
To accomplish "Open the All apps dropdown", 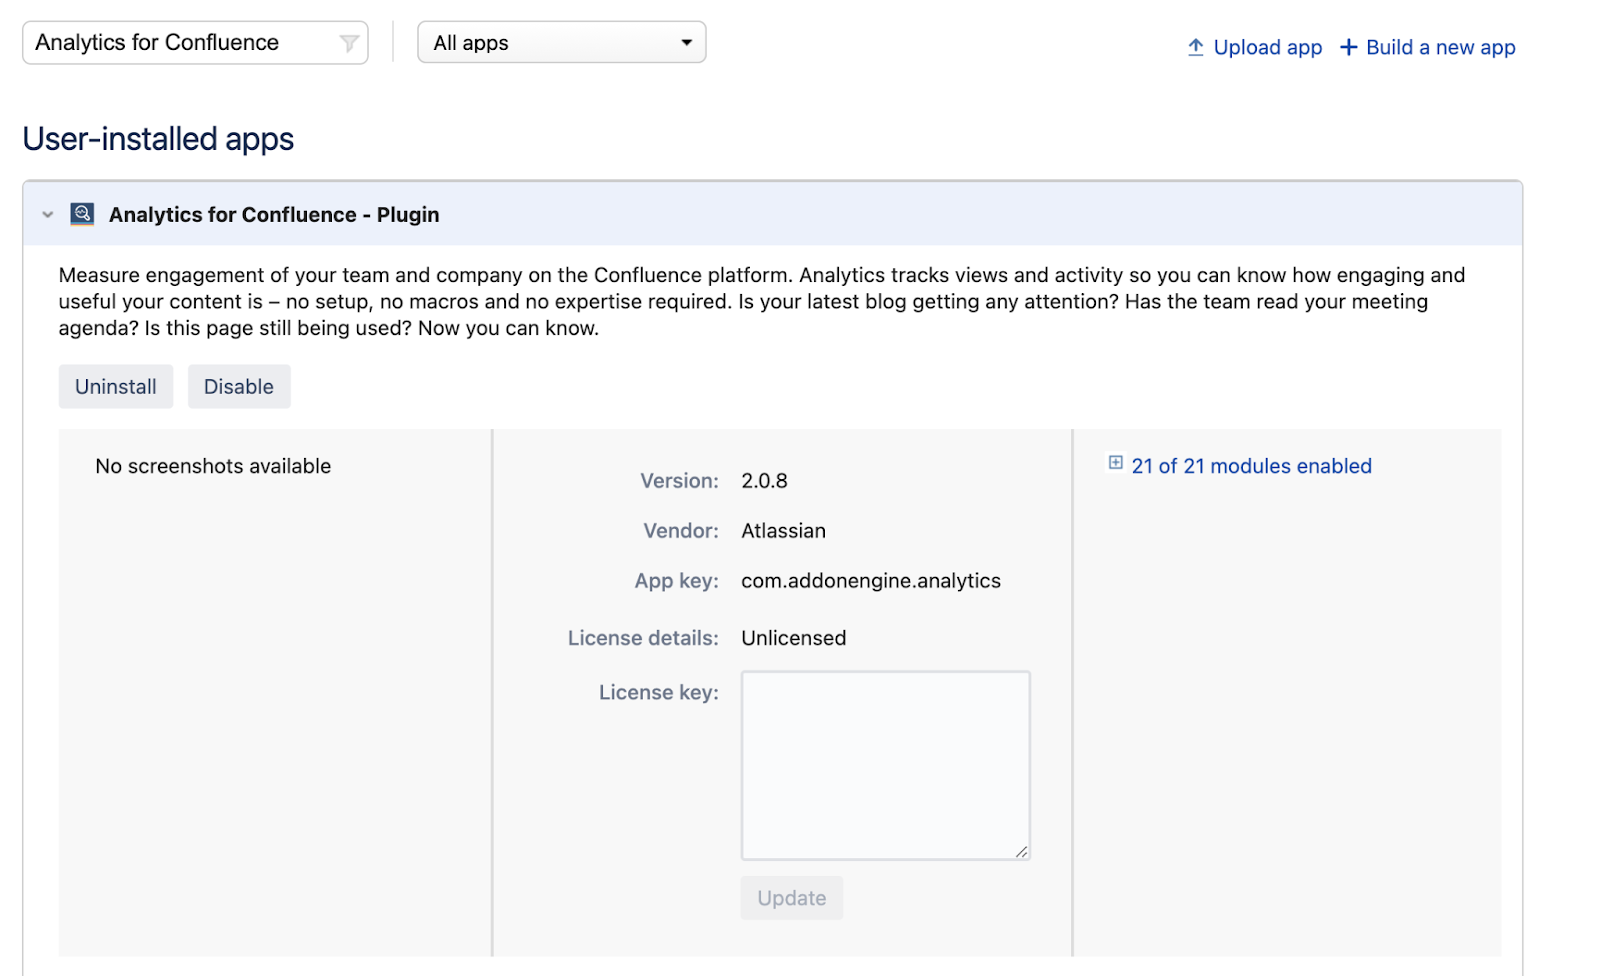I will click(x=562, y=43).
